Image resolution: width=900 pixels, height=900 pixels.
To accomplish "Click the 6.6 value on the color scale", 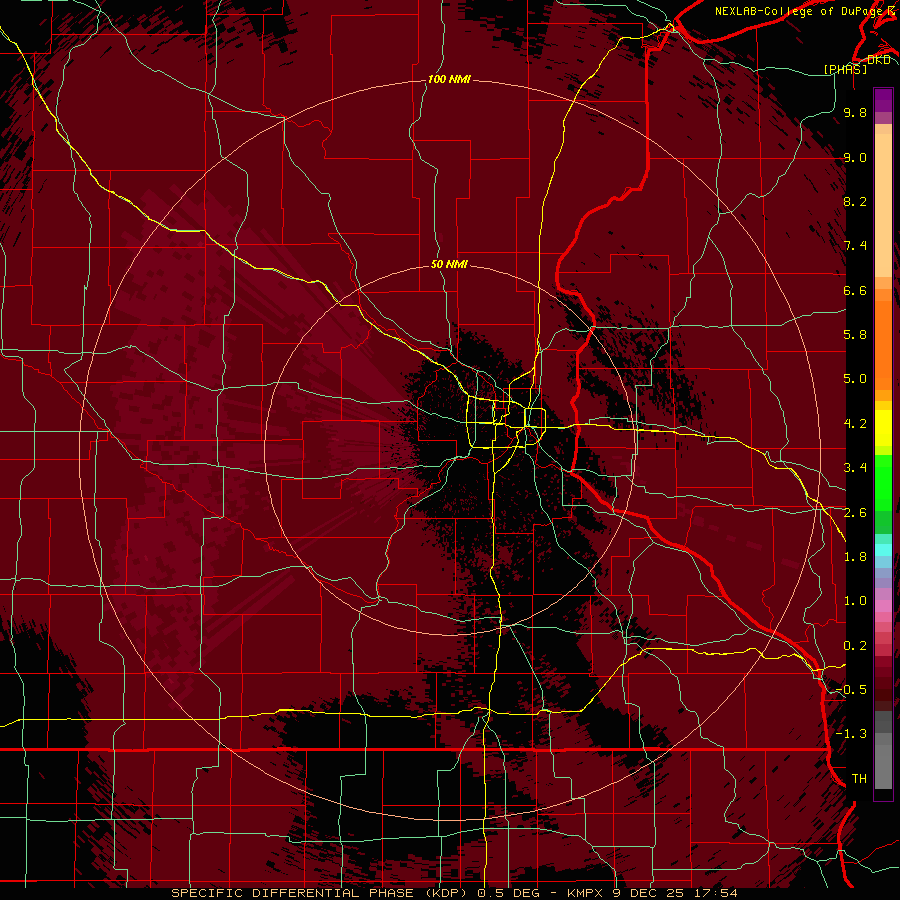I will (855, 290).
